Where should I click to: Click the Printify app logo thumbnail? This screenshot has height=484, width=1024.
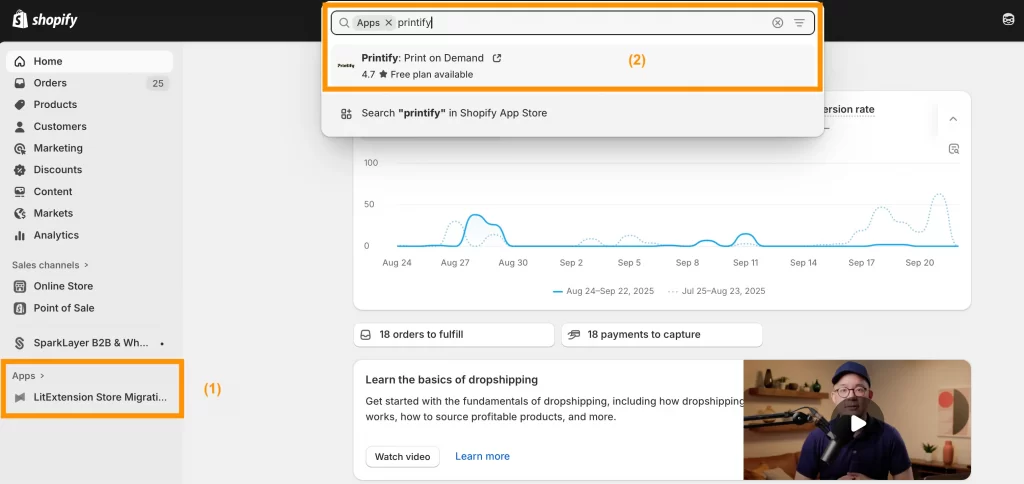point(345,66)
